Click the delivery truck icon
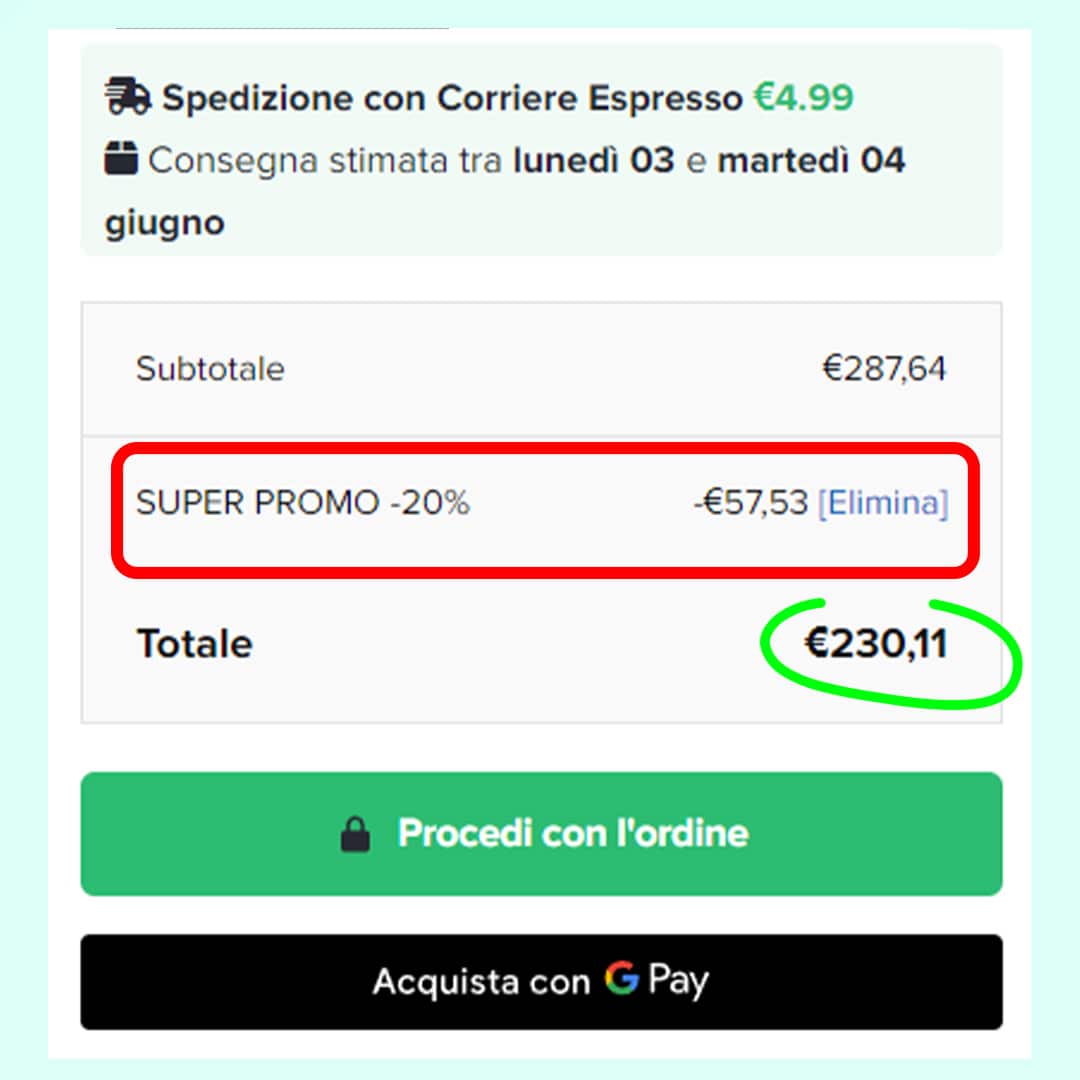This screenshot has width=1080, height=1080. [127, 98]
